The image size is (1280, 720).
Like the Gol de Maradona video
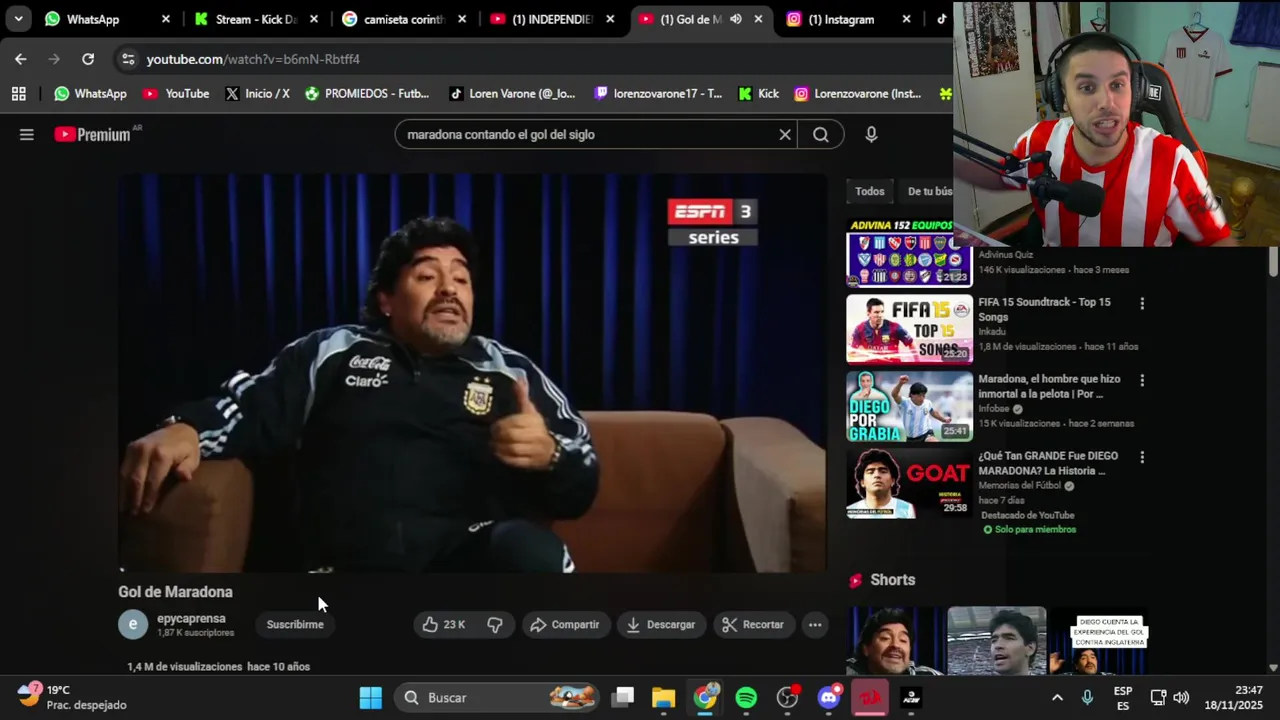tap(444, 624)
